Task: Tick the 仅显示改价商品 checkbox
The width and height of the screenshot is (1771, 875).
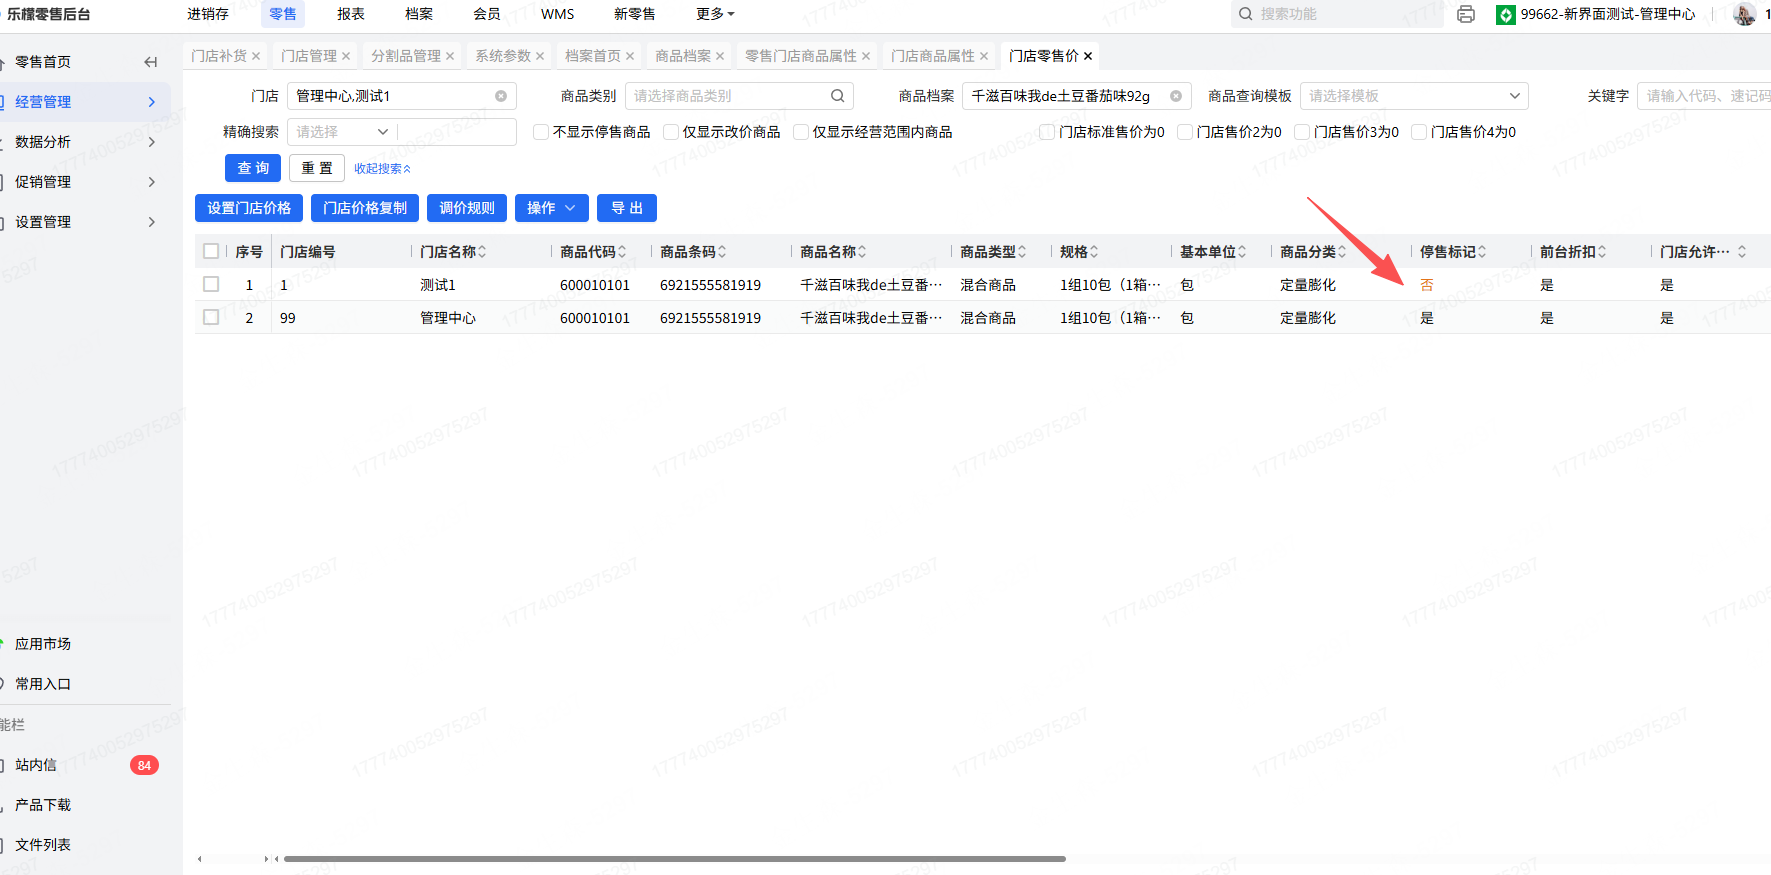Action: tap(671, 132)
